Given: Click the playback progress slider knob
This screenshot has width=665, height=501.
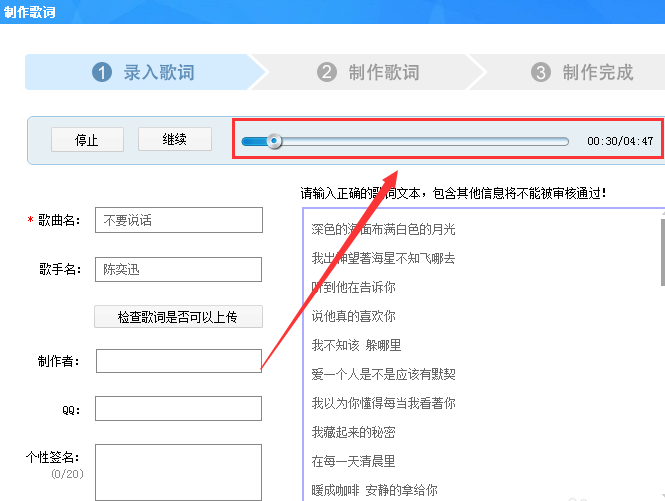Looking at the screenshot, I should click(274, 141).
